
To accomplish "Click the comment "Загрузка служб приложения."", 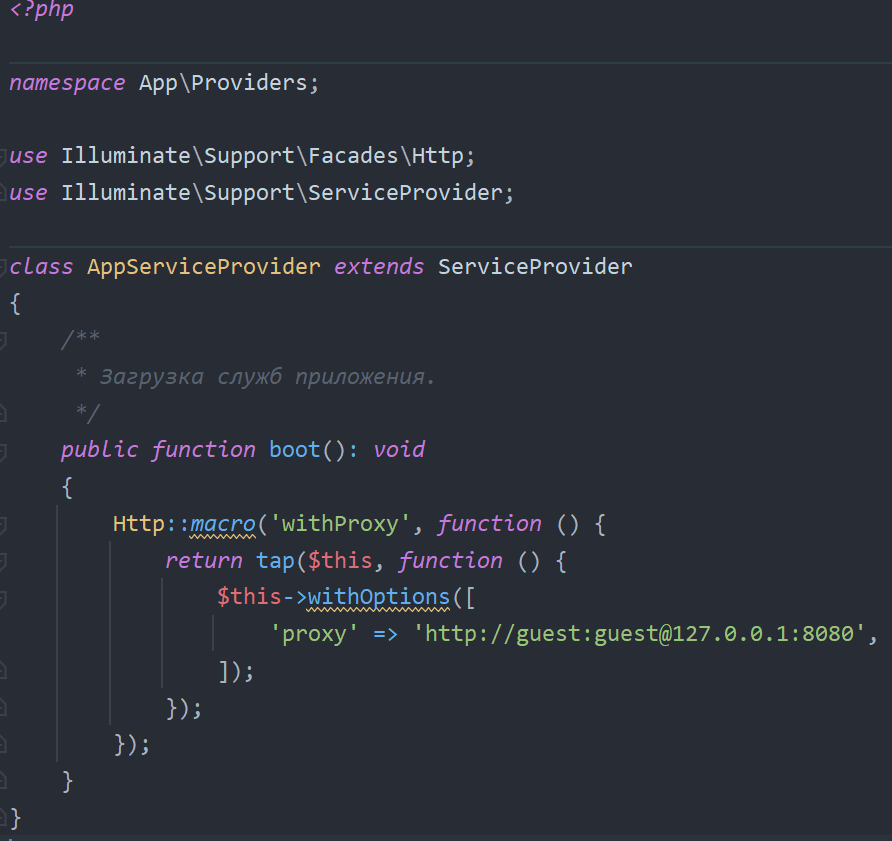I will [267, 377].
